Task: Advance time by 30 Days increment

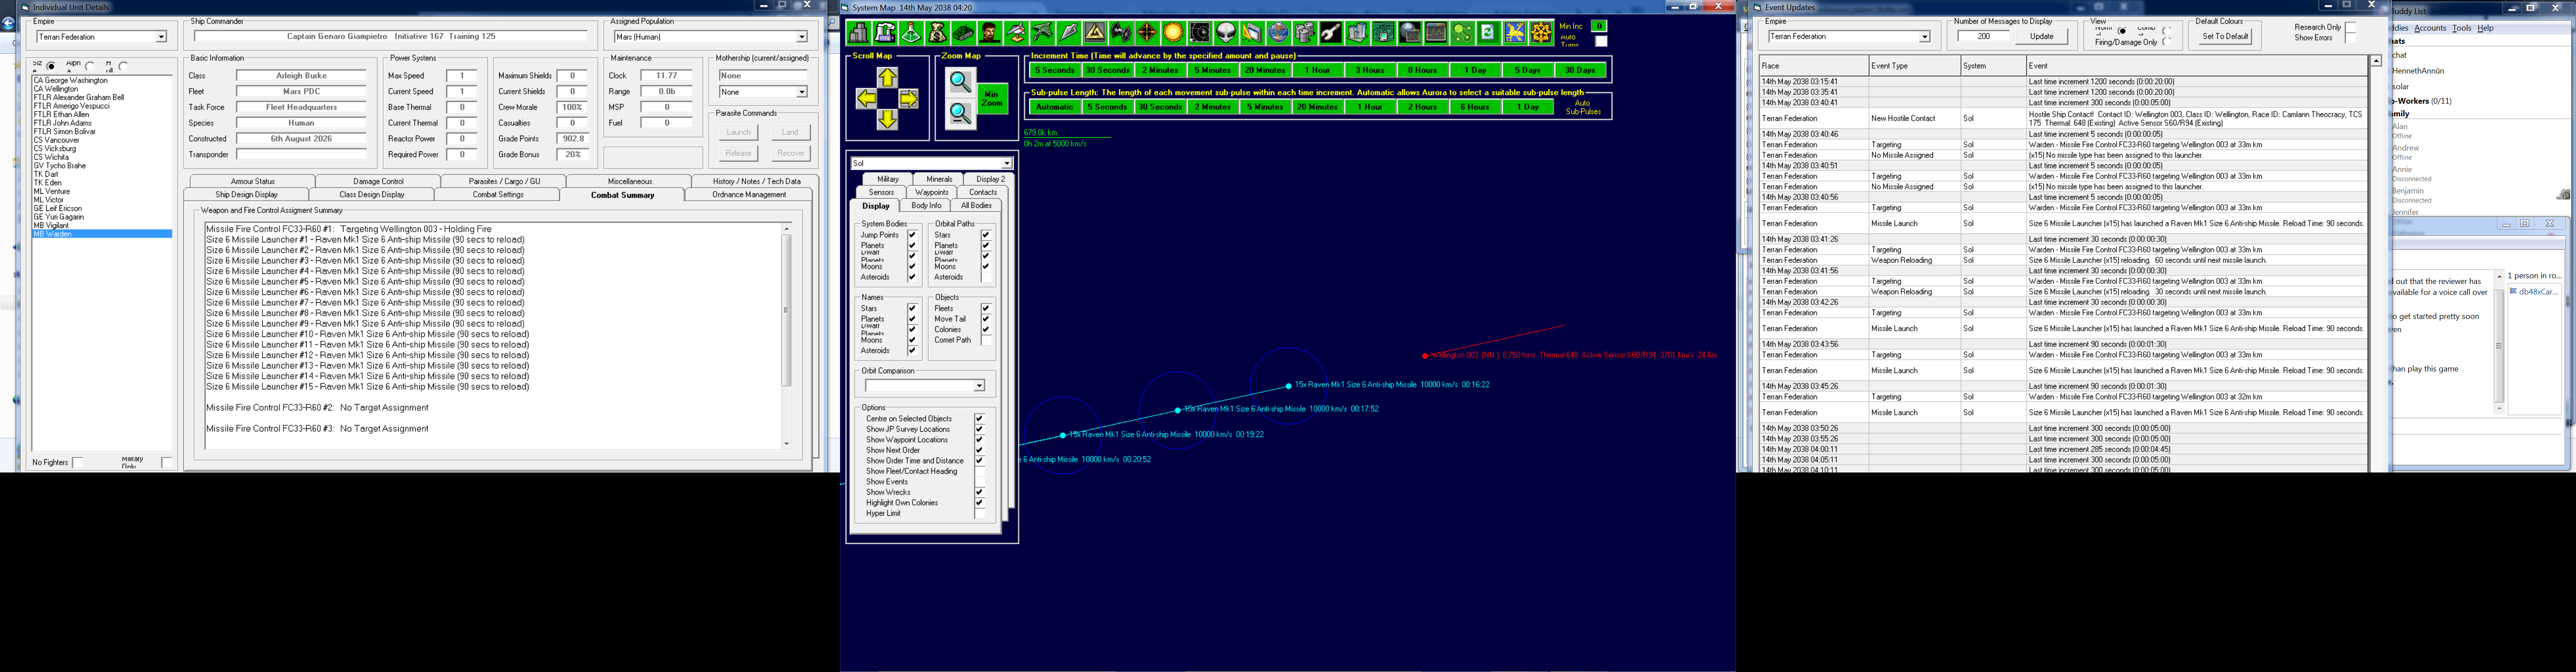Action: [x=1580, y=70]
